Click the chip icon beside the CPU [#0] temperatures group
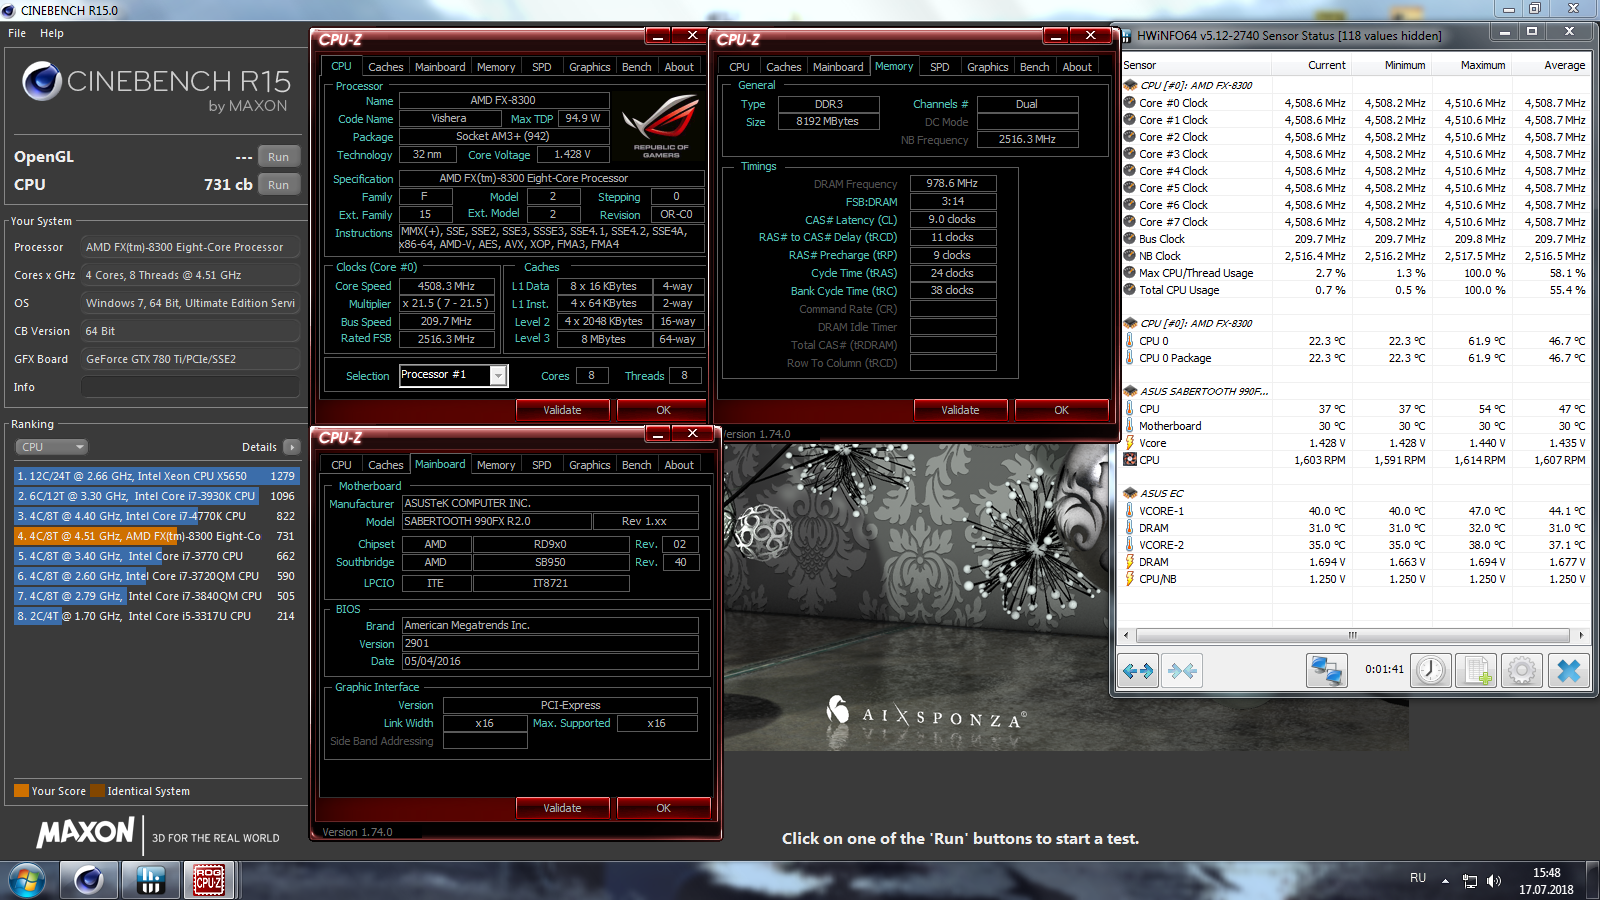The image size is (1600, 901). [1130, 323]
